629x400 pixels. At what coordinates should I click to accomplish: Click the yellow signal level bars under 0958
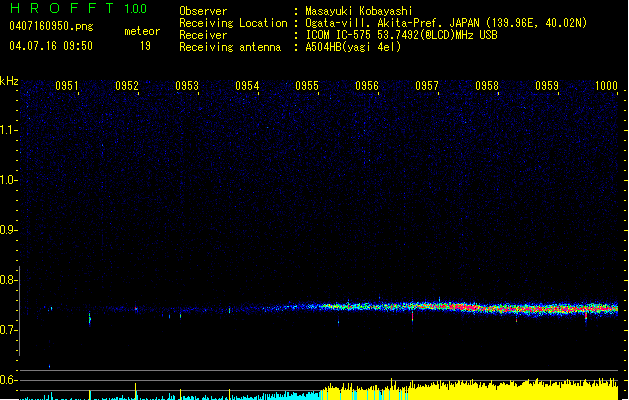pyautogui.click(x=487, y=392)
